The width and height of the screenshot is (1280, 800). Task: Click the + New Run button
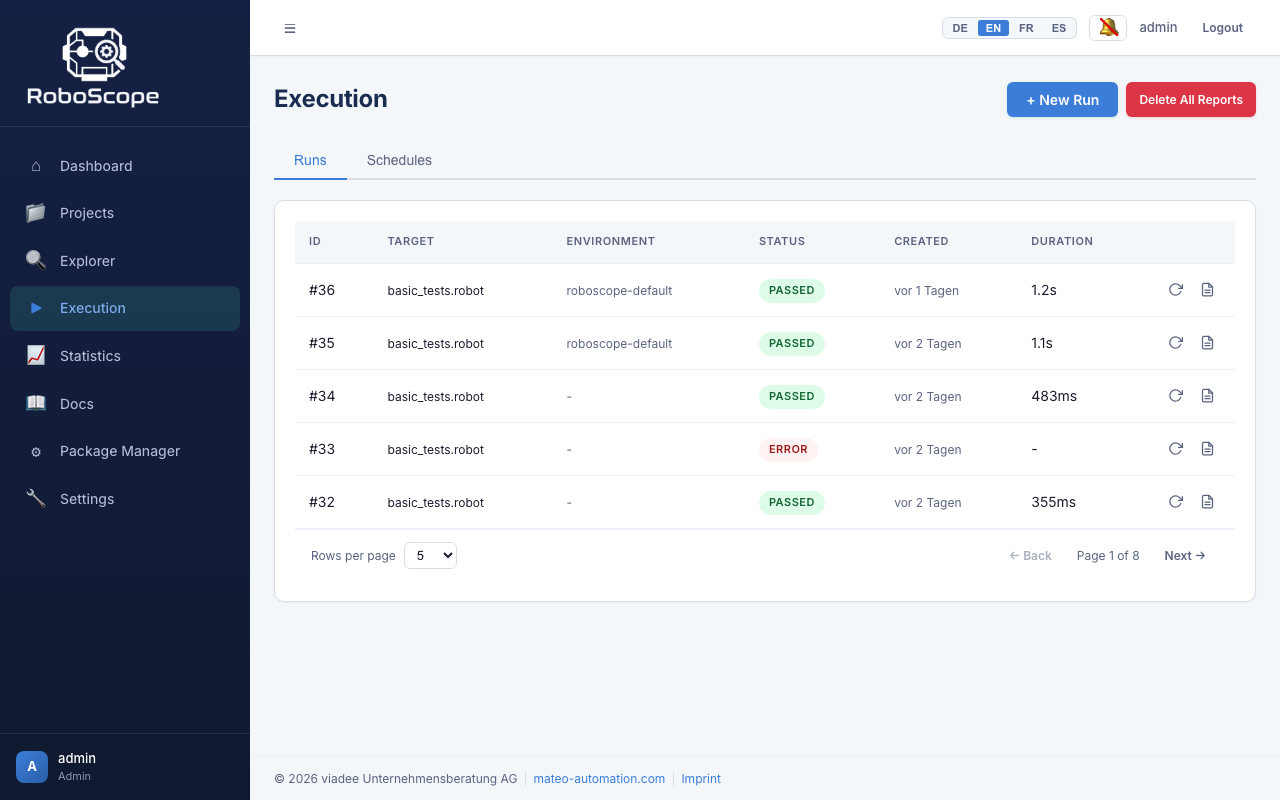pos(1062,99)
